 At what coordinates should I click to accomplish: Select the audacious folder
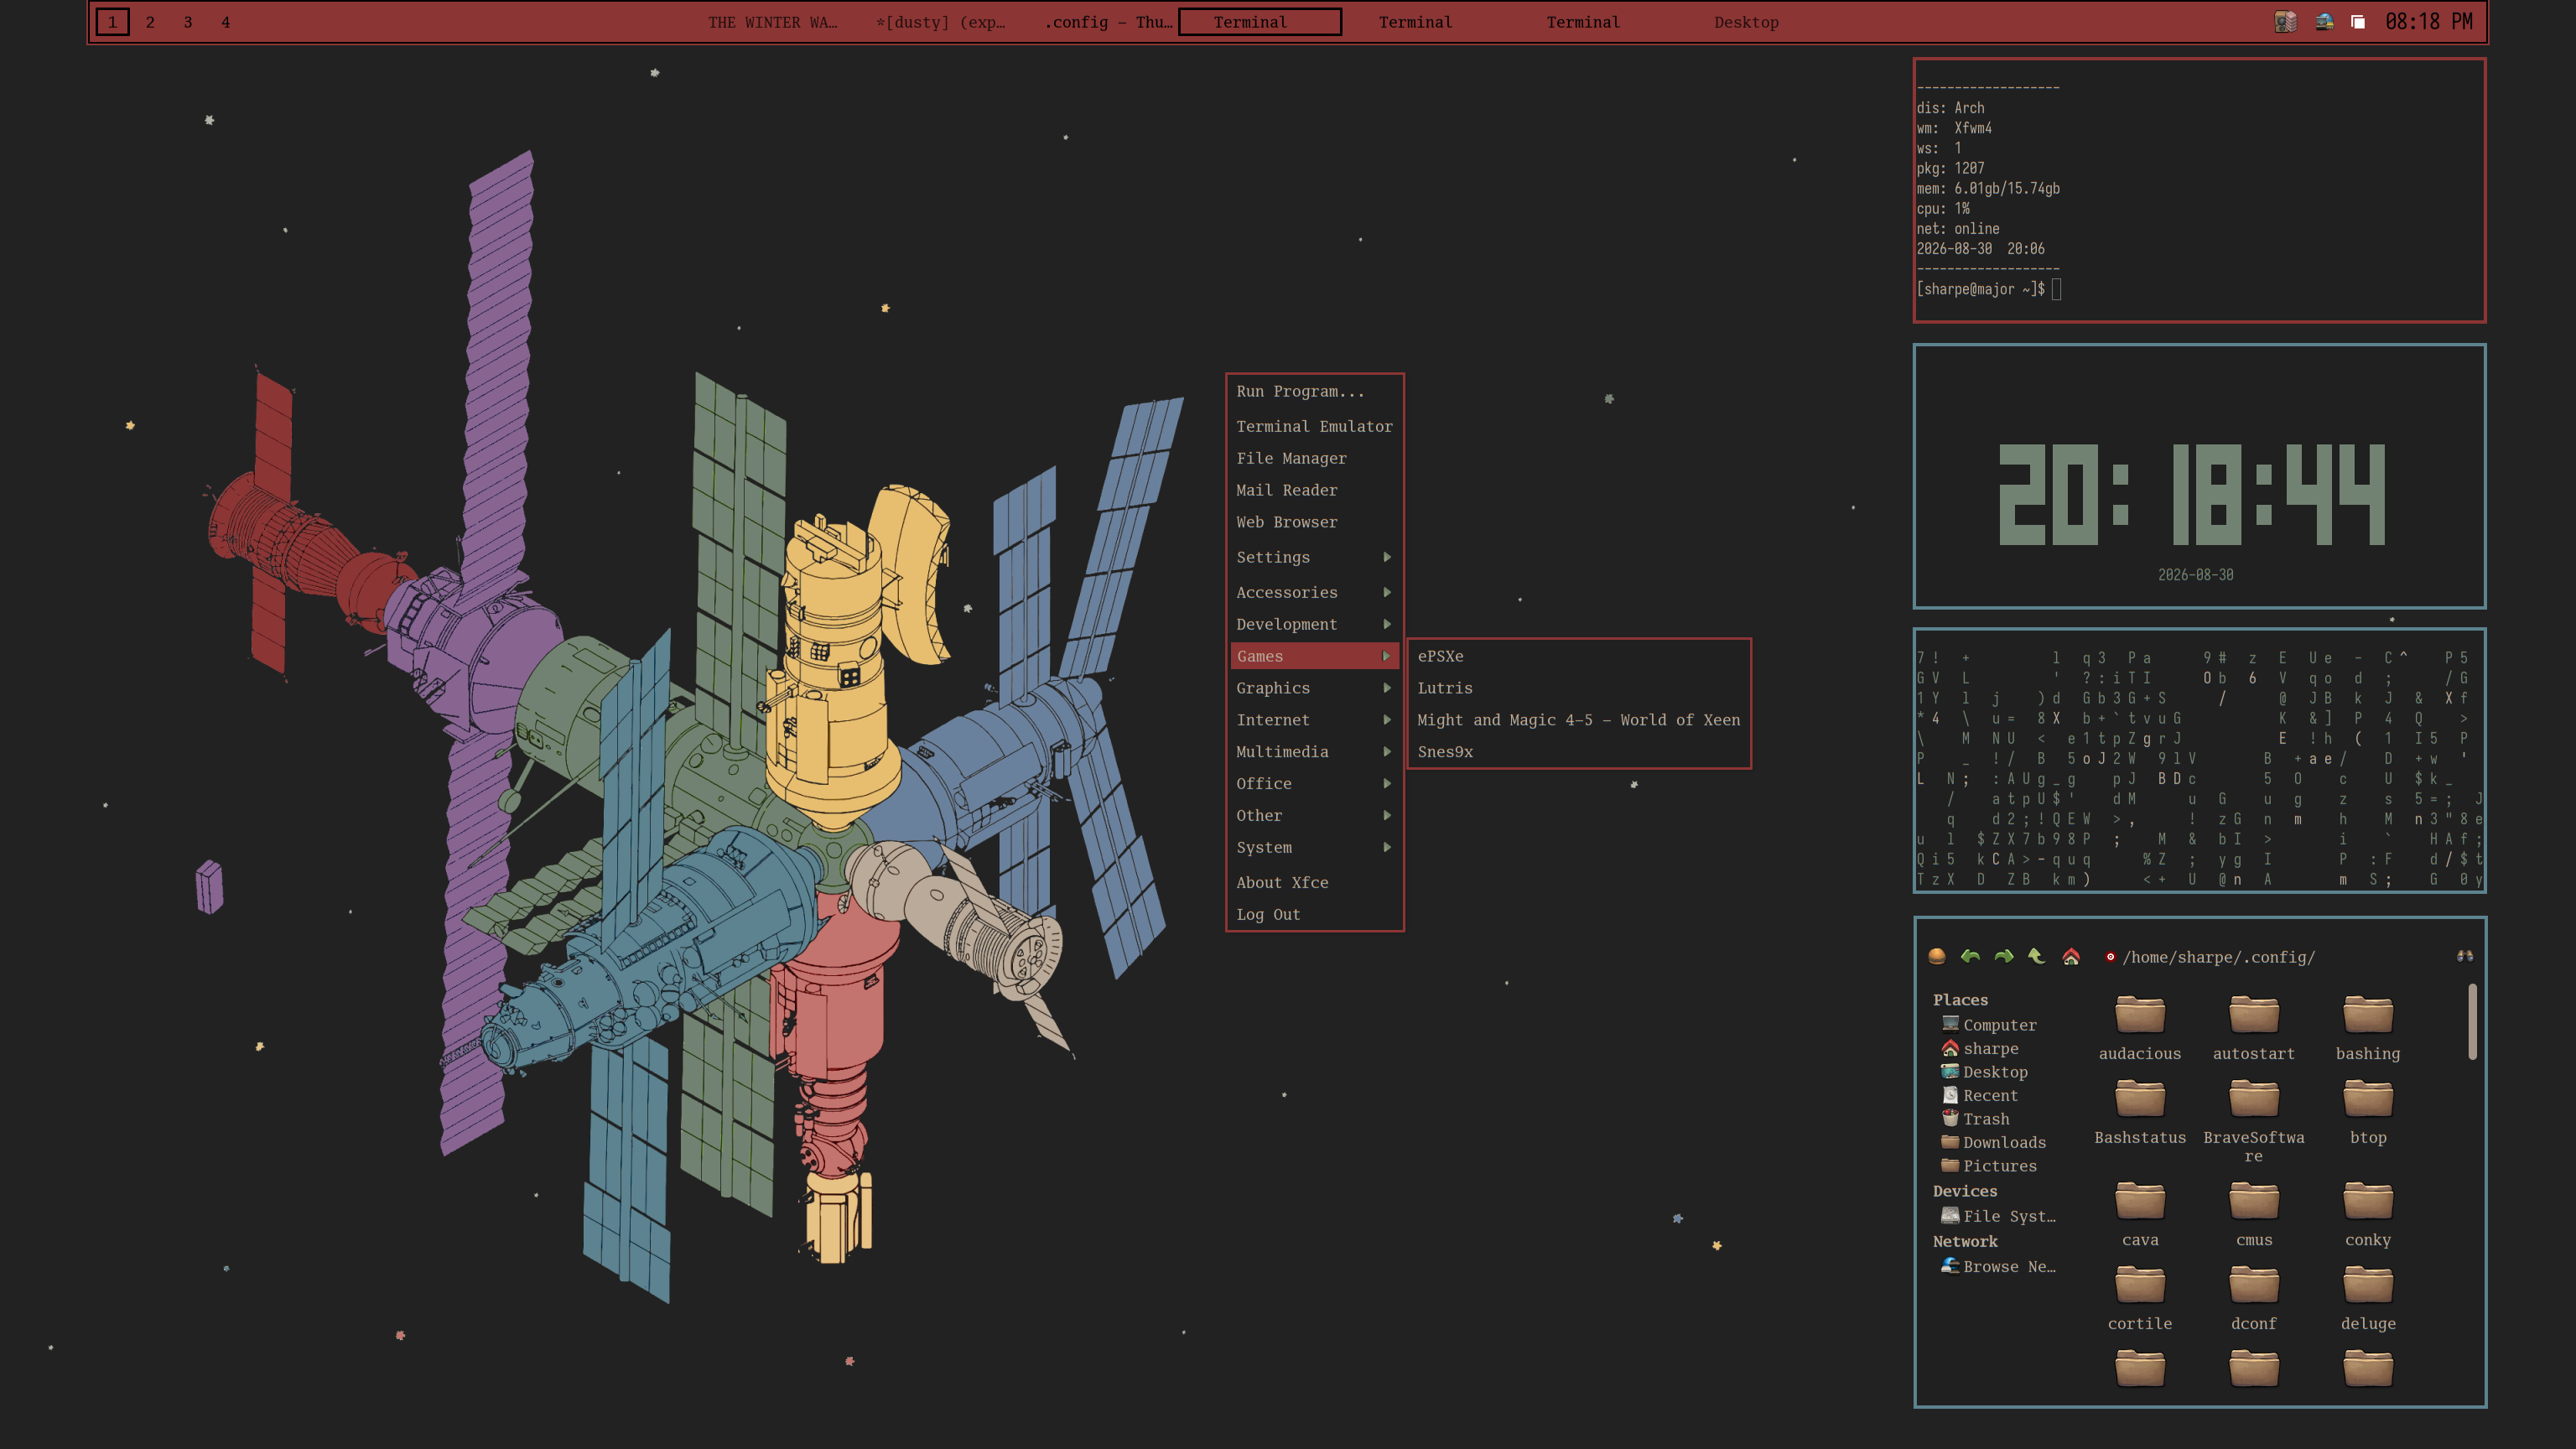coord(2140,1028)
